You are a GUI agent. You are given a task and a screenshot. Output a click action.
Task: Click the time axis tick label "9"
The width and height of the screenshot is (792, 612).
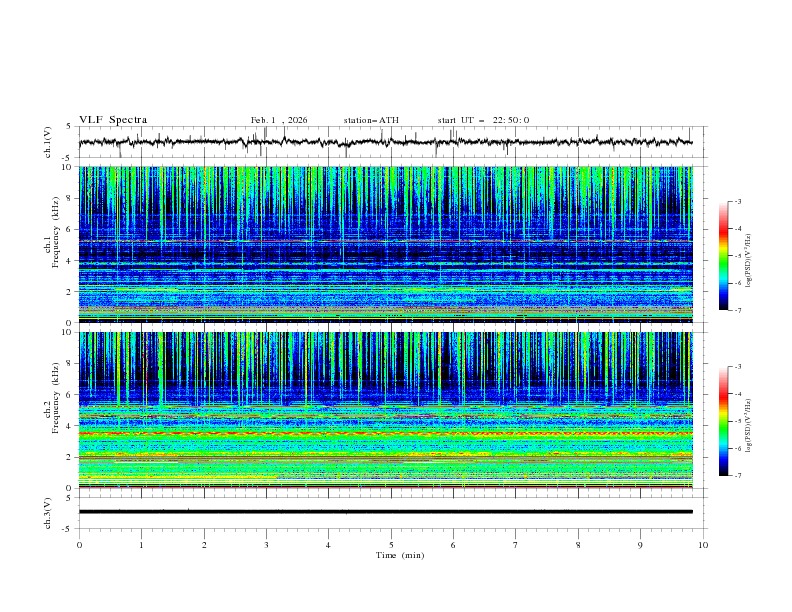click(x=640, y=545)
